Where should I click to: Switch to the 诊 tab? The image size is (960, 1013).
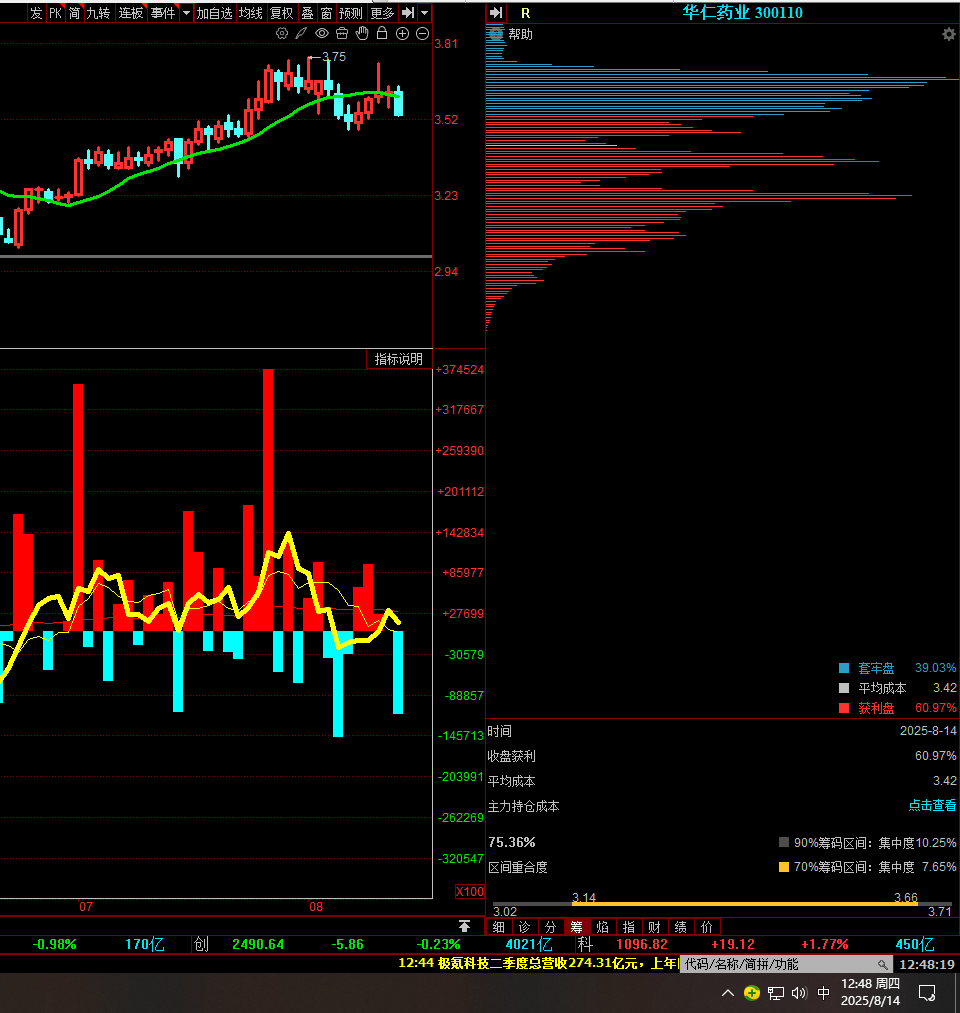pyautogui.click(x=525, y=927)
